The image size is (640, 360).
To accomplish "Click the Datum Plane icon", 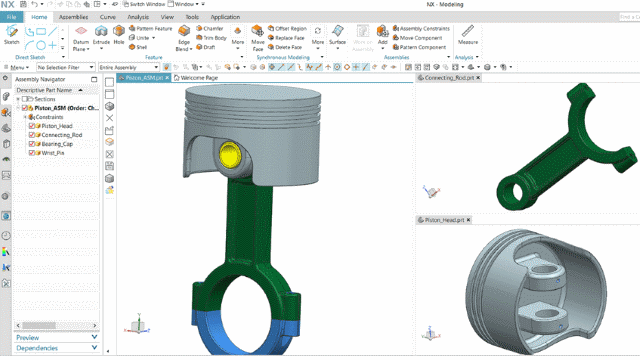I will click(x=81, y=31).
